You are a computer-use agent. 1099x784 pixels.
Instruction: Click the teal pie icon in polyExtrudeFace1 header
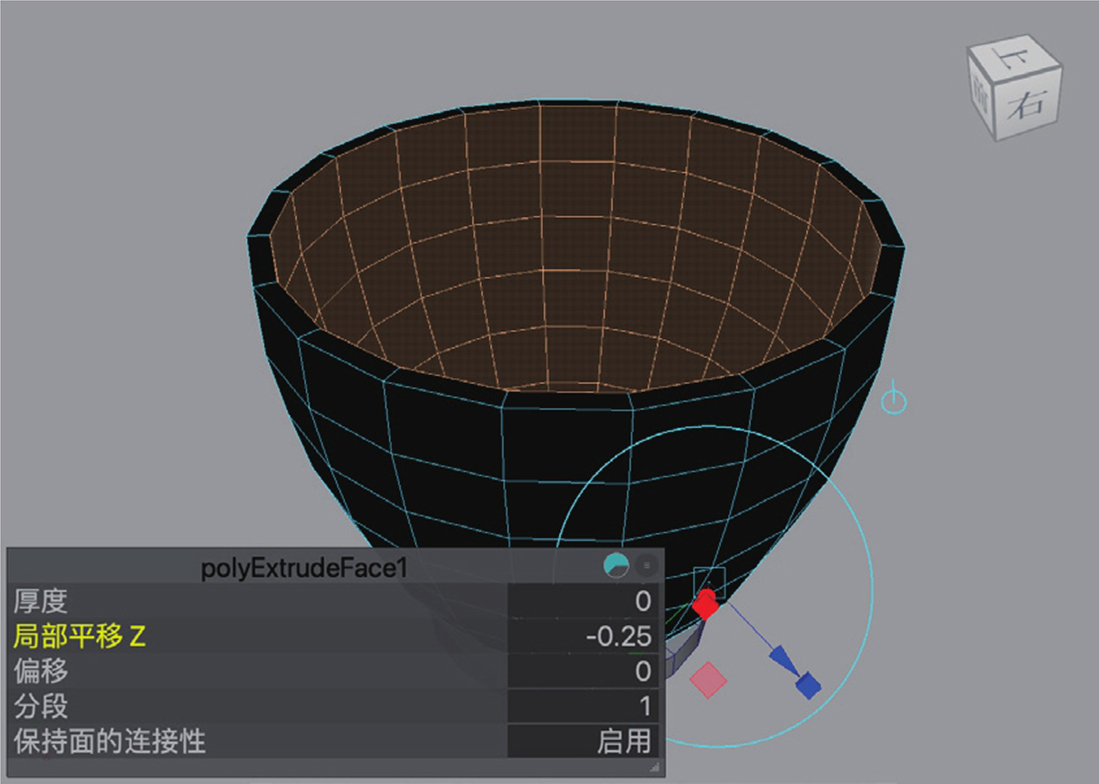tap(616, 566)
